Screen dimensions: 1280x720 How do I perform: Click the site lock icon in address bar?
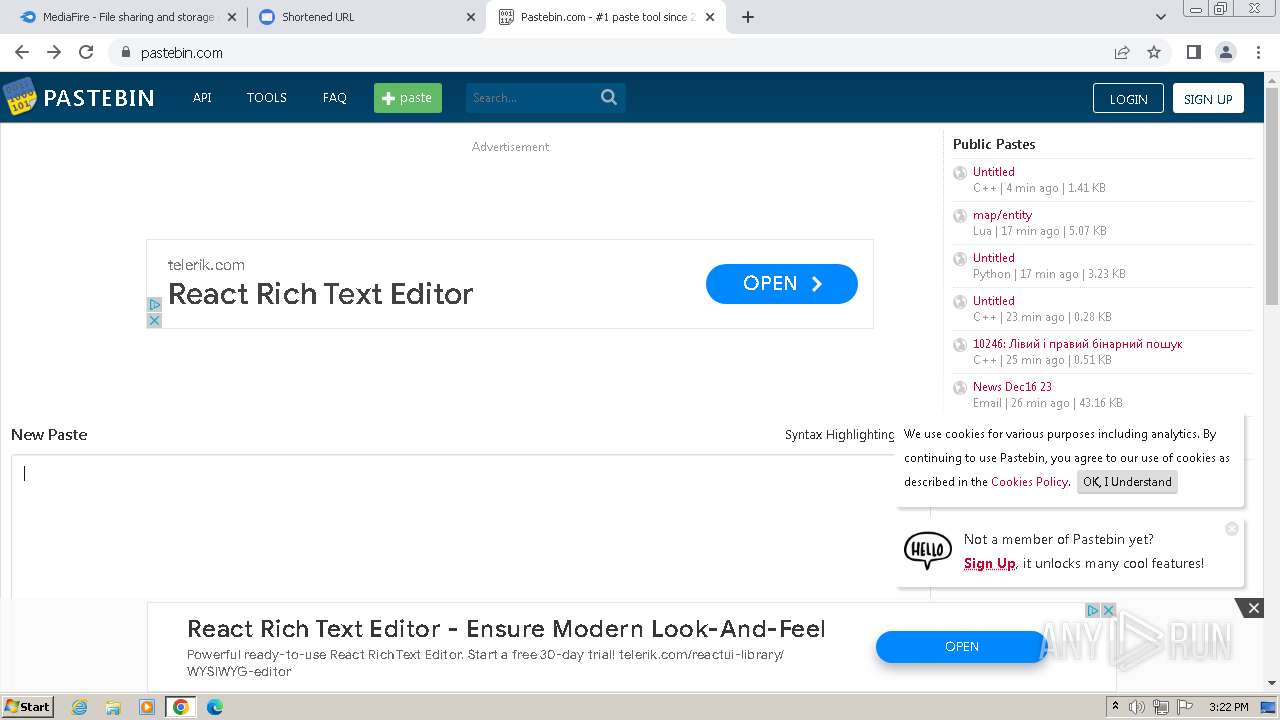click(x=125, y=52)
